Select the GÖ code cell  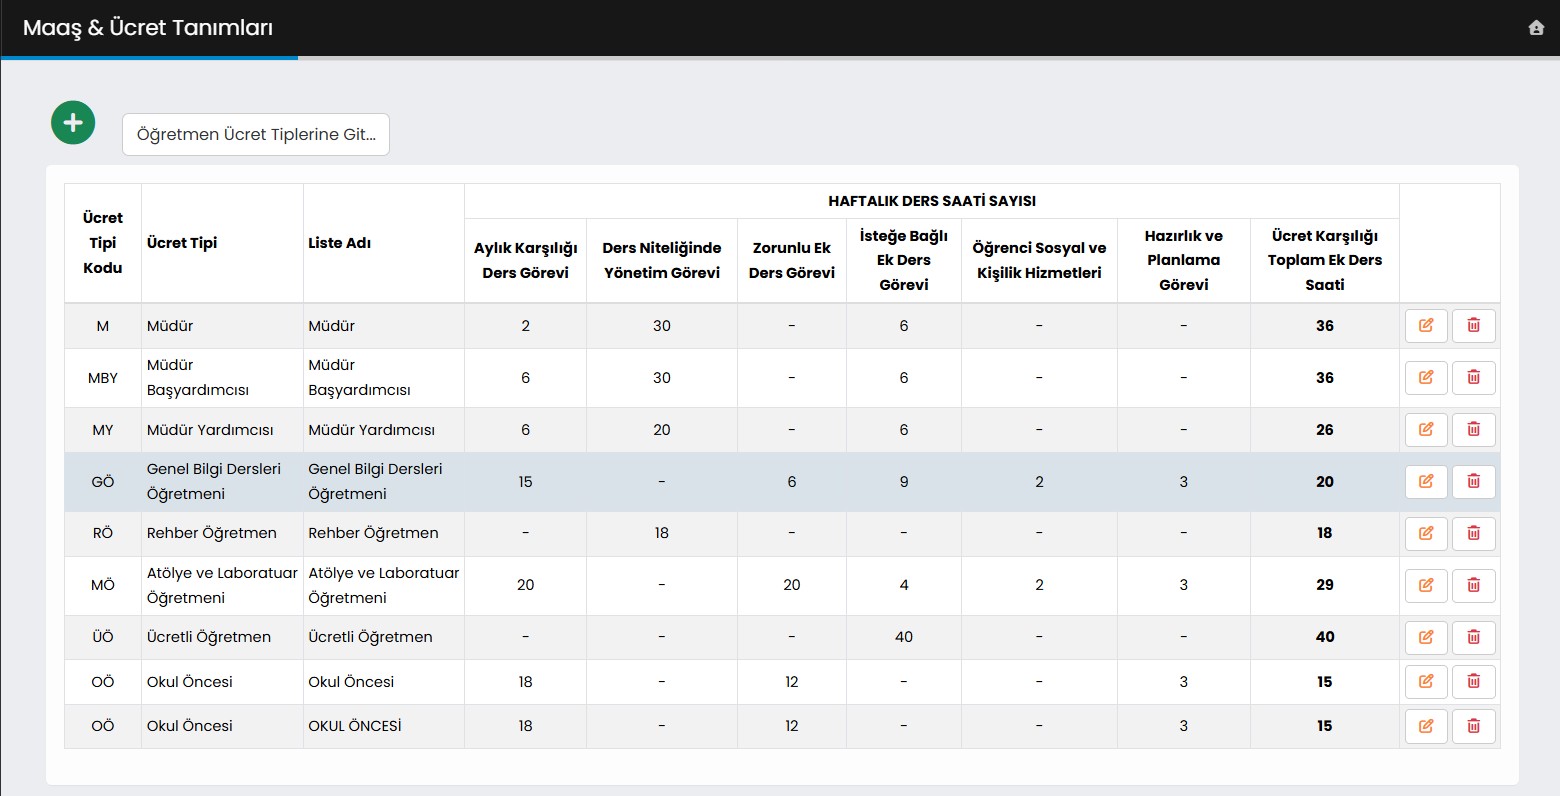pos(103,482)
